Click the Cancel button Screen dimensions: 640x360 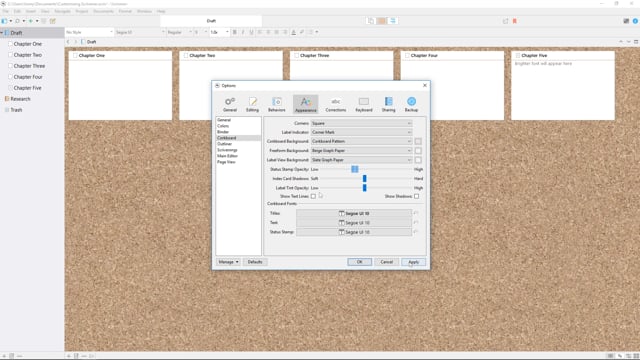click(387, 262)
